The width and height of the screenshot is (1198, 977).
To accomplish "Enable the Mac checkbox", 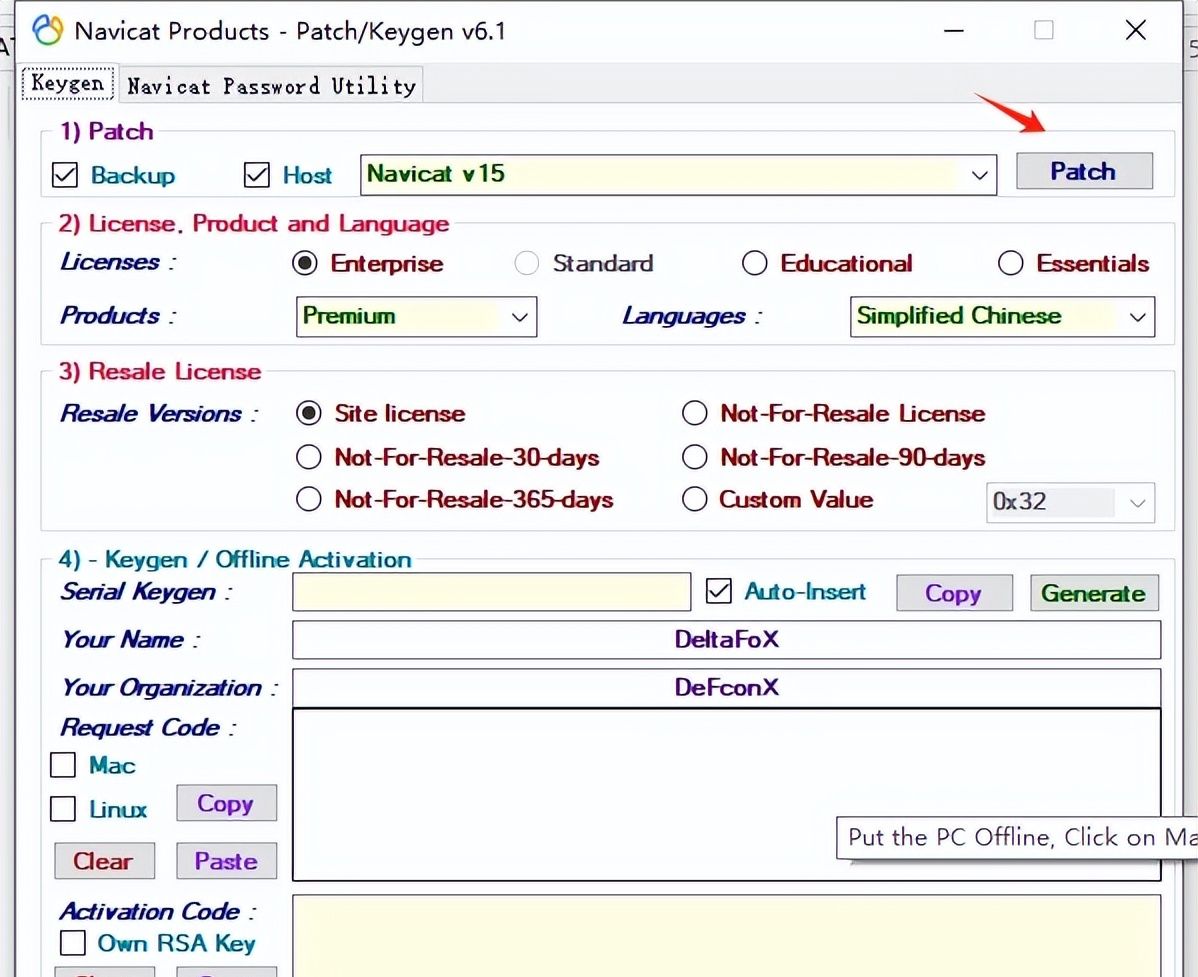I will click(63, 766).
